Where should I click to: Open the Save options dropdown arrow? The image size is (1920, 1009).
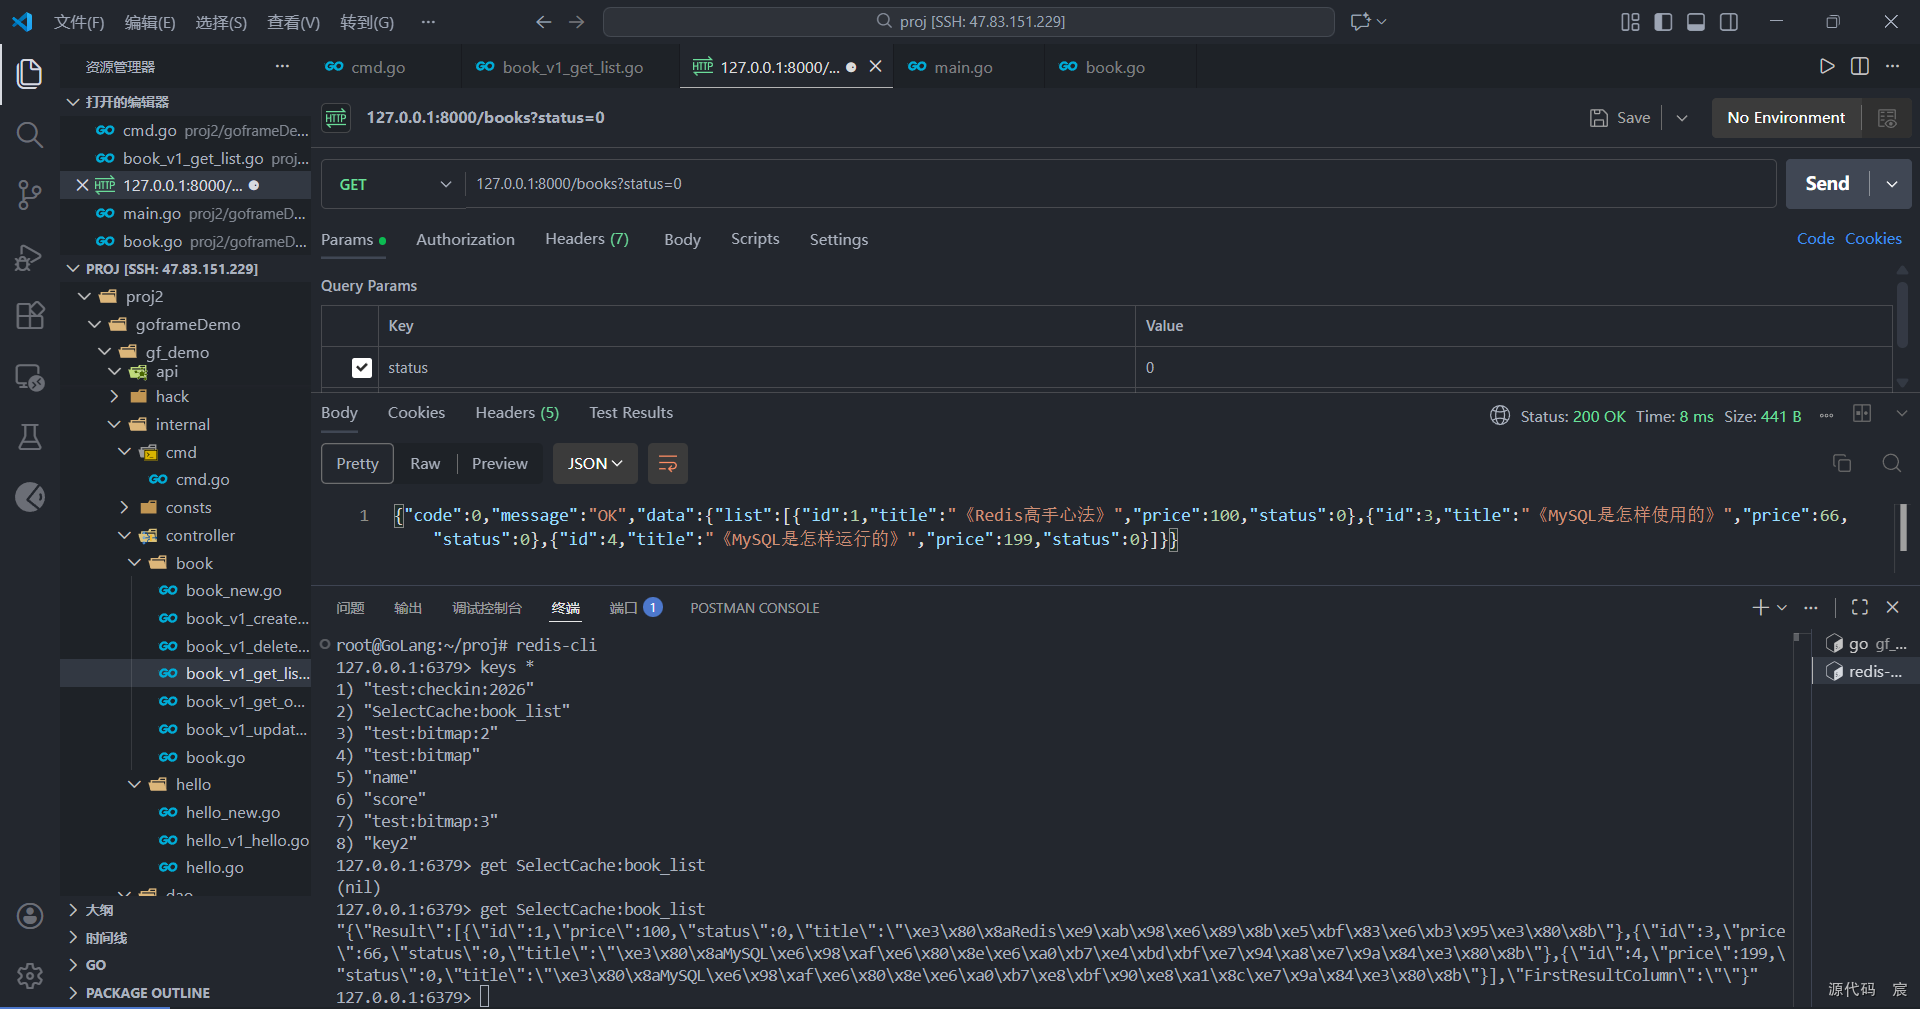point(1682,118)
